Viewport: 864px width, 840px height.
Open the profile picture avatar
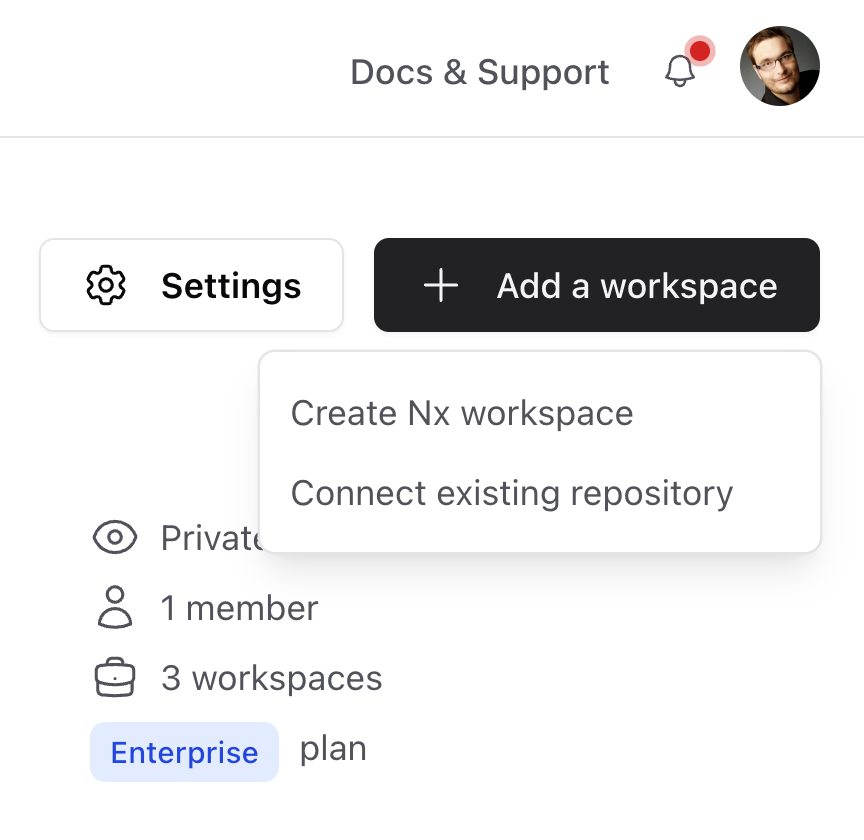[780, 66]
